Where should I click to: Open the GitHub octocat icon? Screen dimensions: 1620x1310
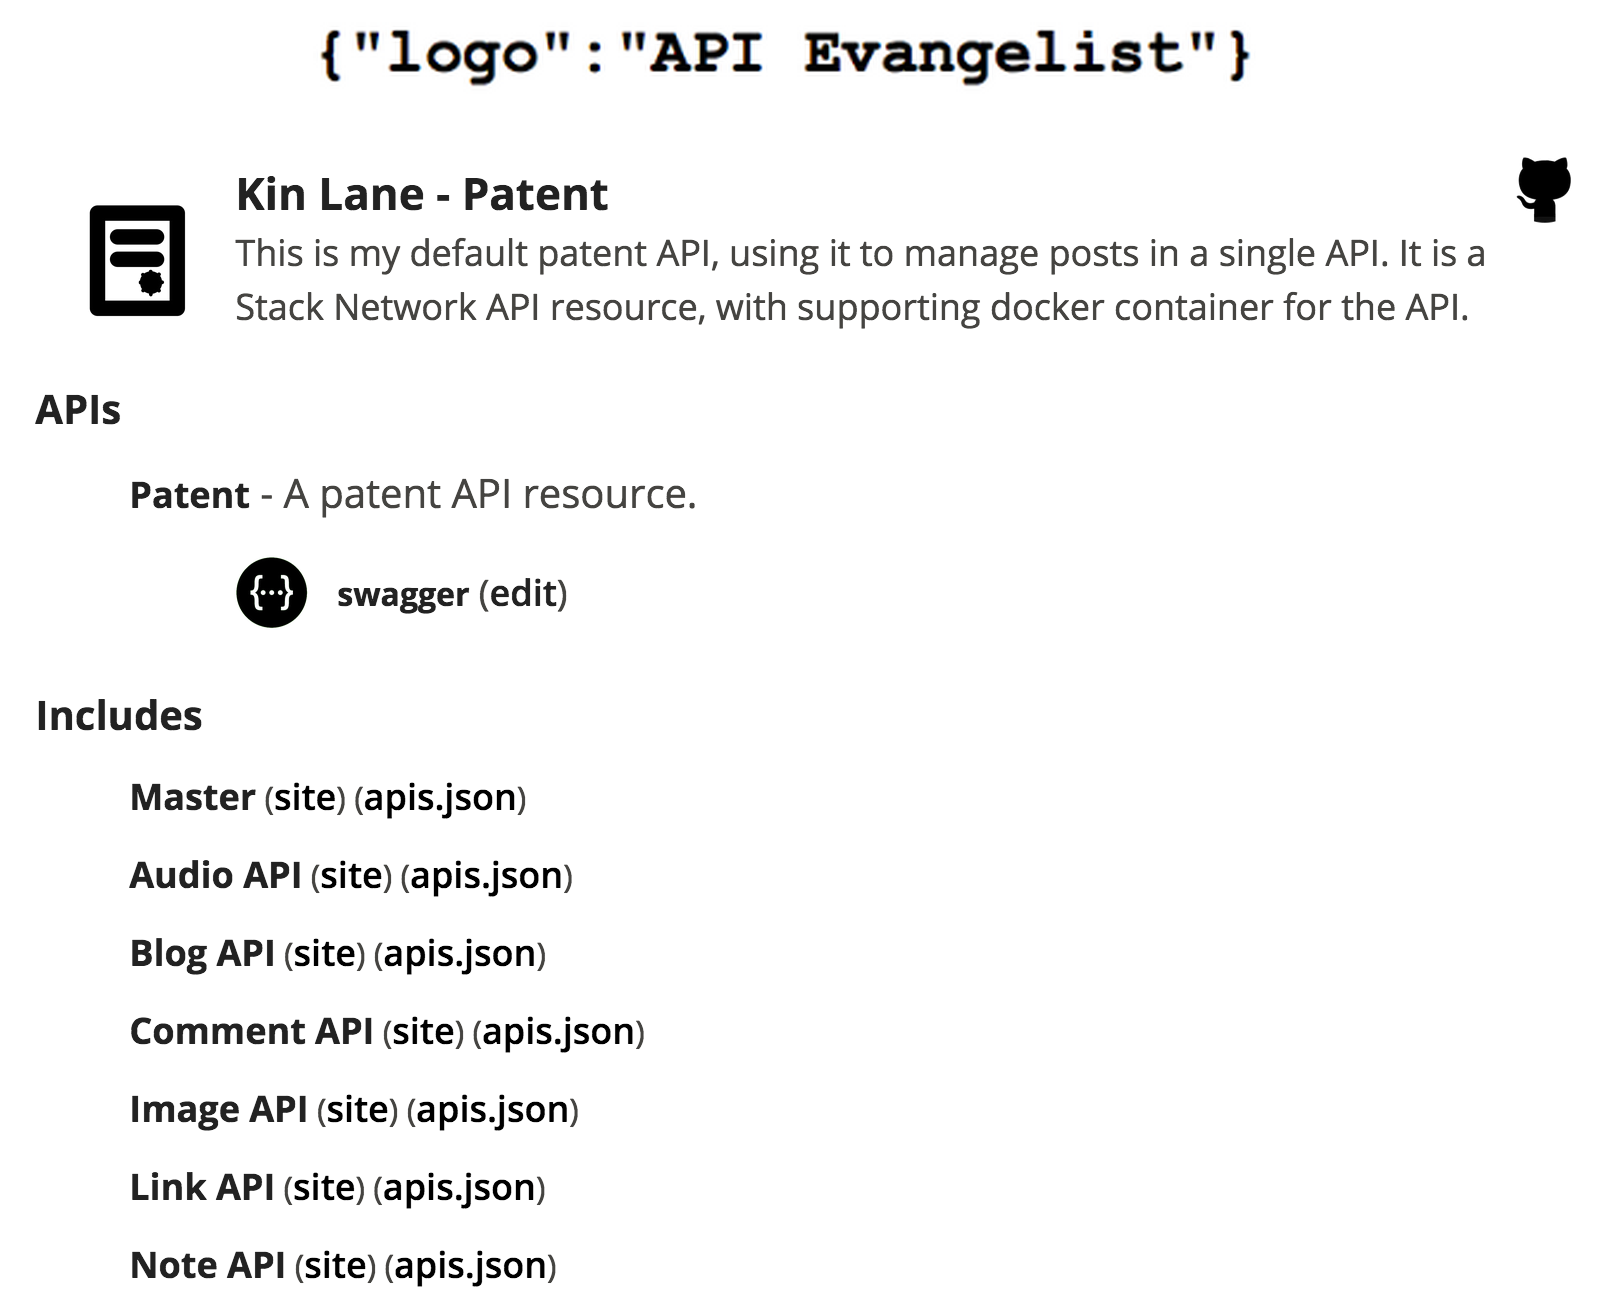coord(1543,189)
